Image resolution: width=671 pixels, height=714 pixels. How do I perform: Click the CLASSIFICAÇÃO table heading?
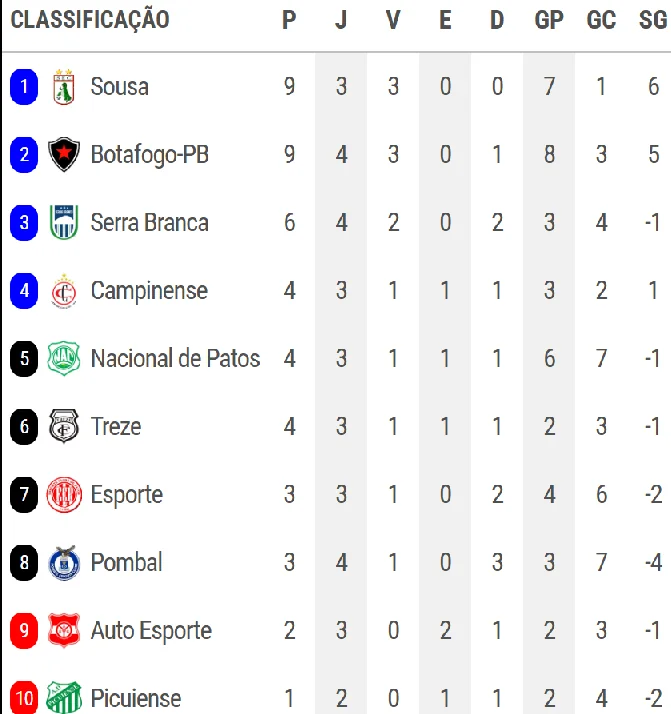tap(90, 20)
